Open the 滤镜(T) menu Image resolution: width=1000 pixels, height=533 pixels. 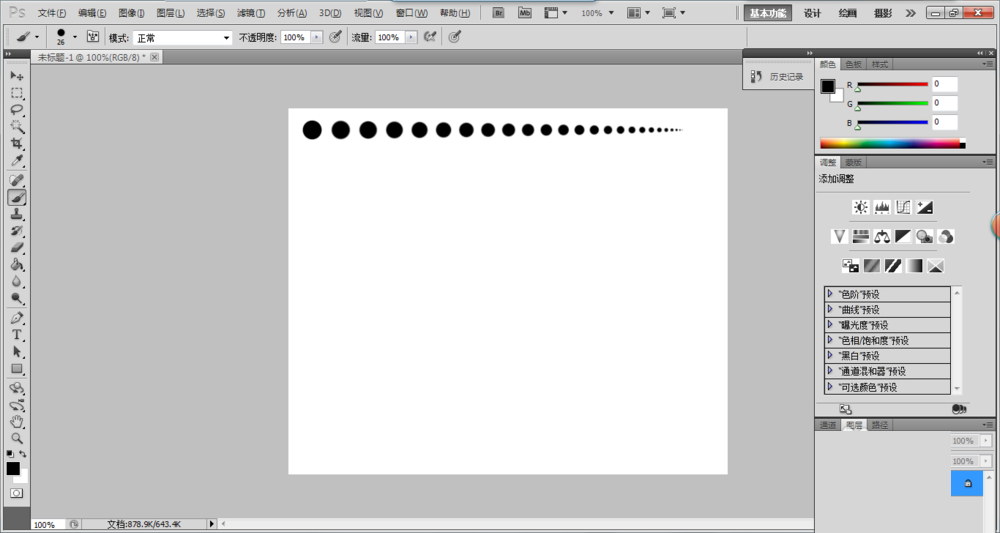pyautogui.click(x=251, y=13)
